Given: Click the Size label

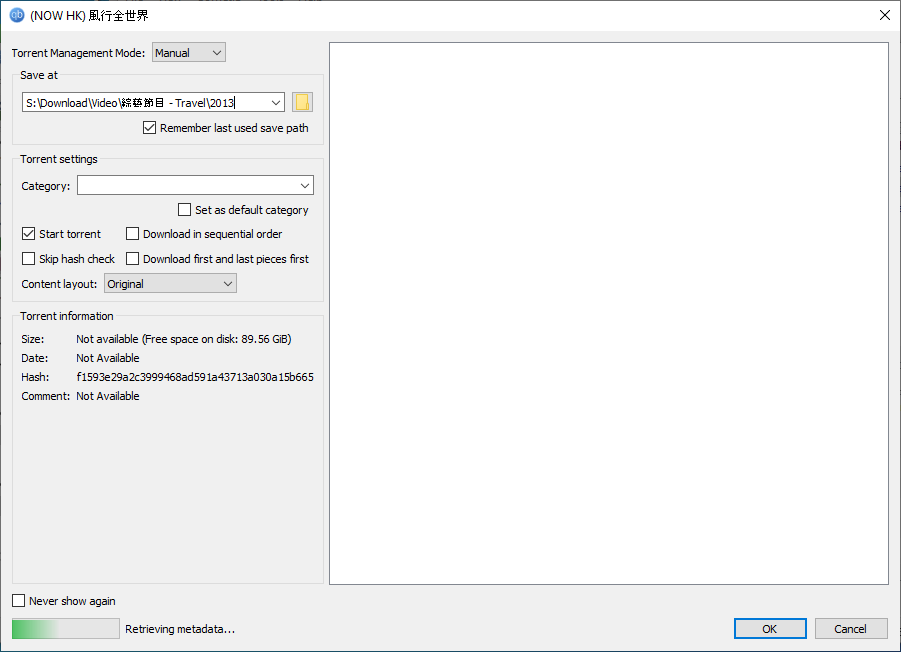Looking at the screenshot, I should coord(33,339).
